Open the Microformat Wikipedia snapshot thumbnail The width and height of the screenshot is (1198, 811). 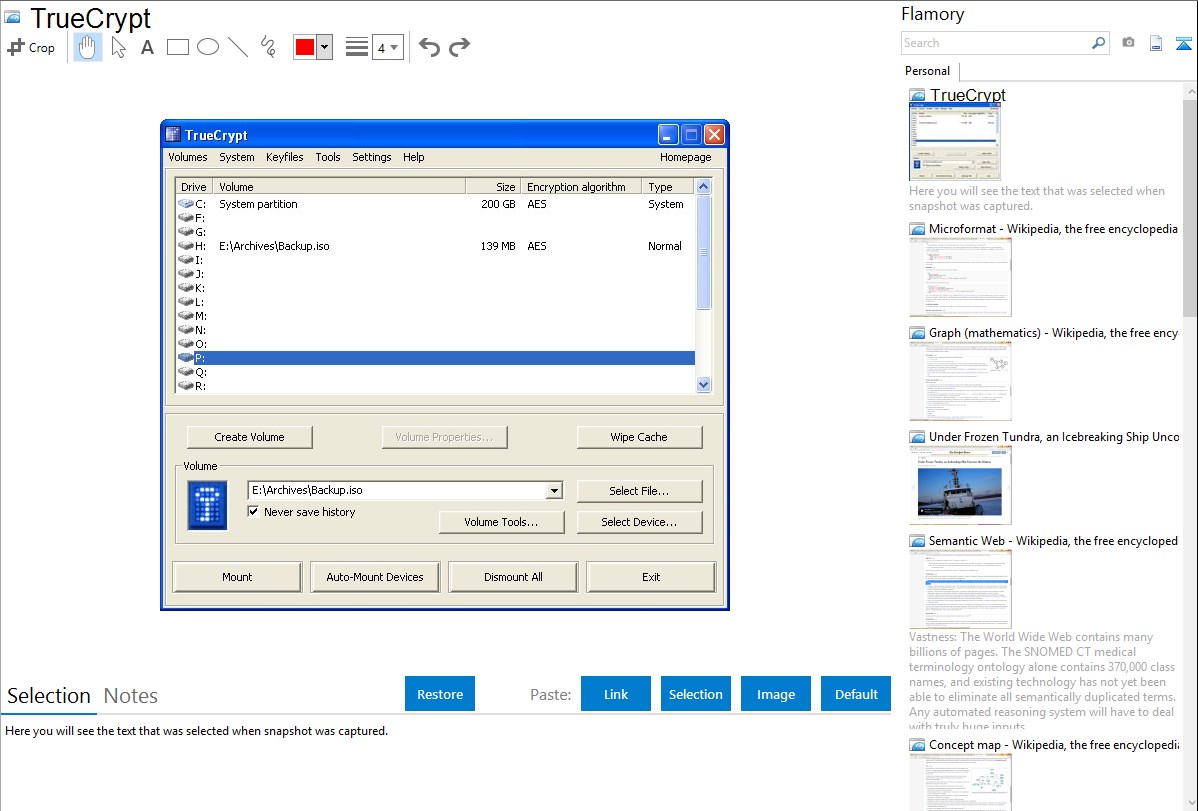pyautogui.click(x=960, y=277)
